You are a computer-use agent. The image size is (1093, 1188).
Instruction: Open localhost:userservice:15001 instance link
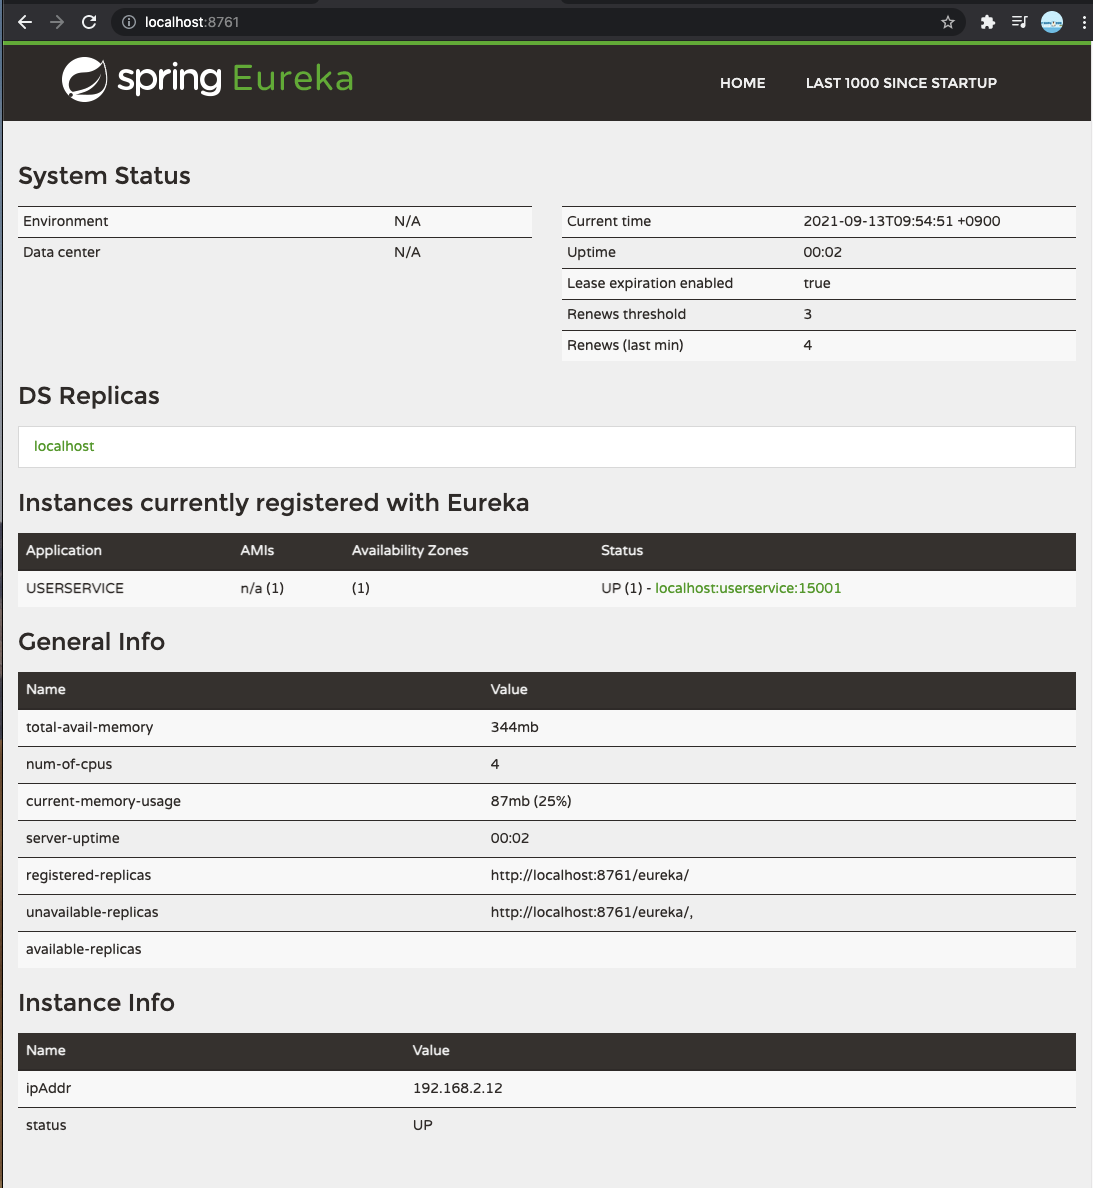click(748, 588)
